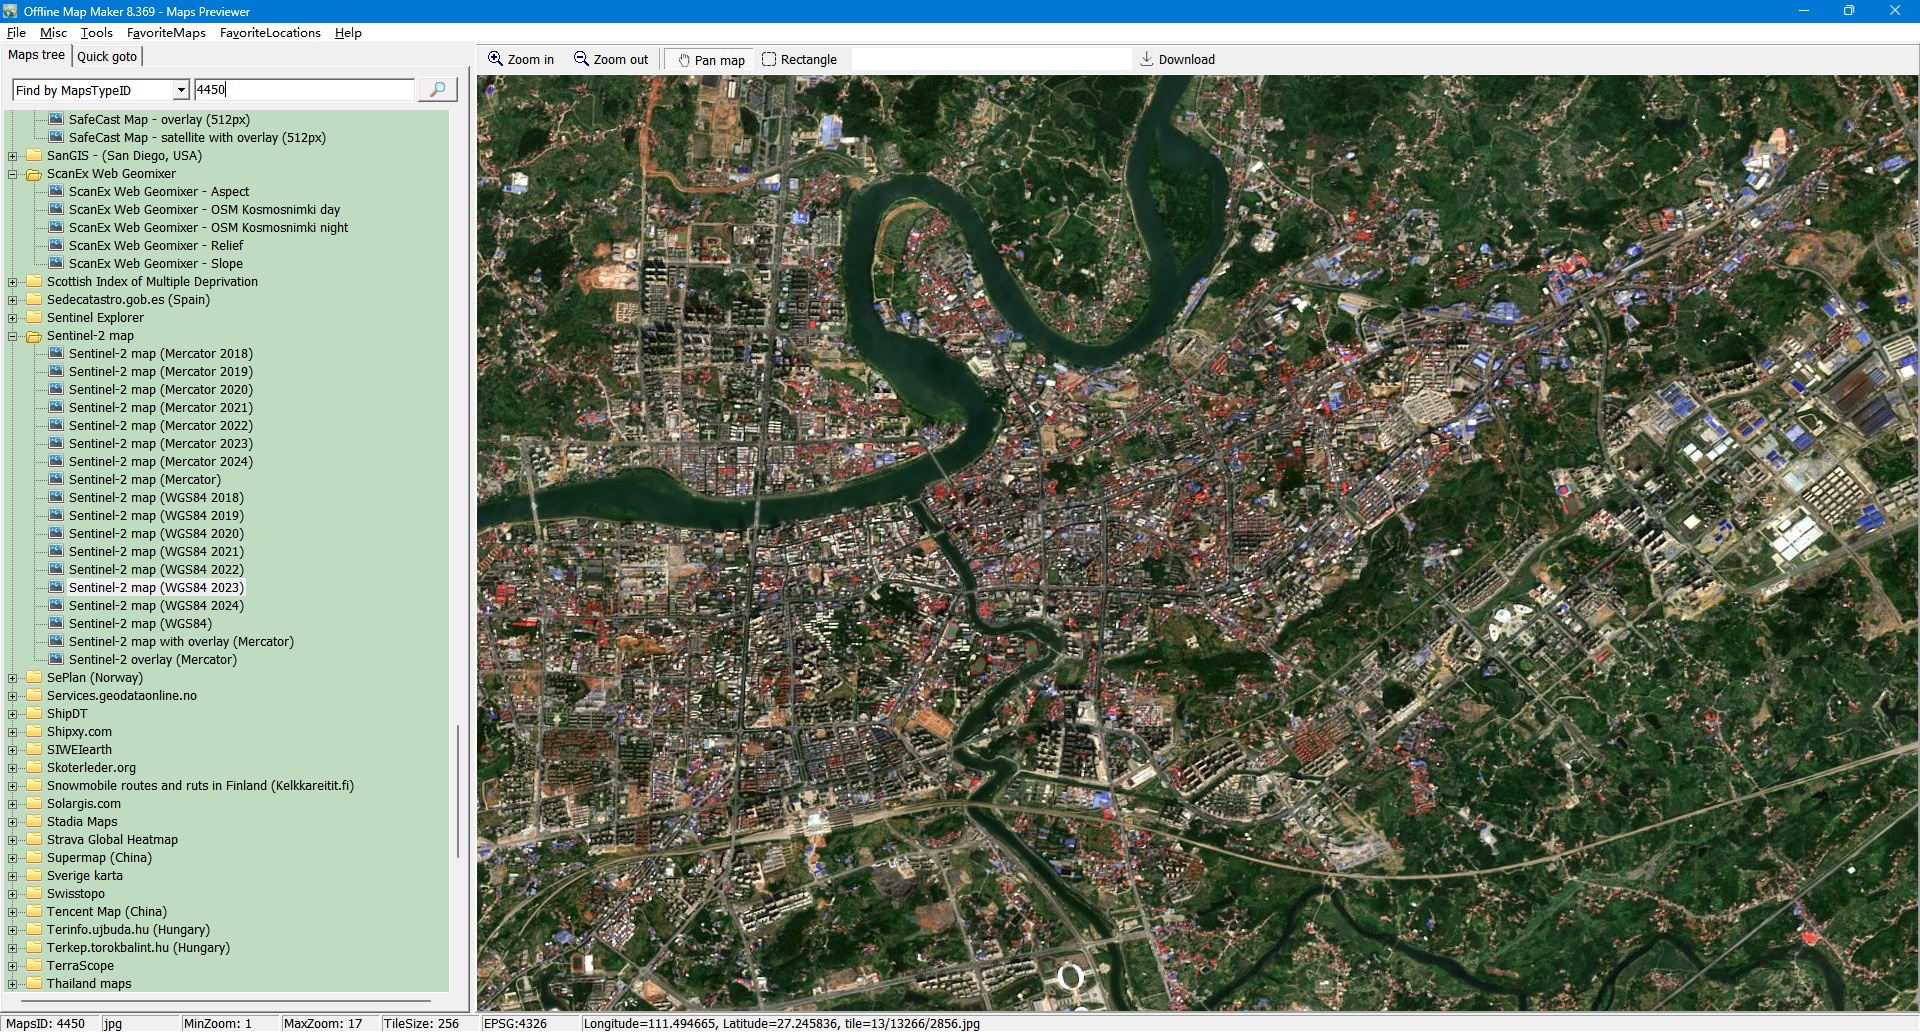Activate the Rectangle selection tool

tap(769, 59)
